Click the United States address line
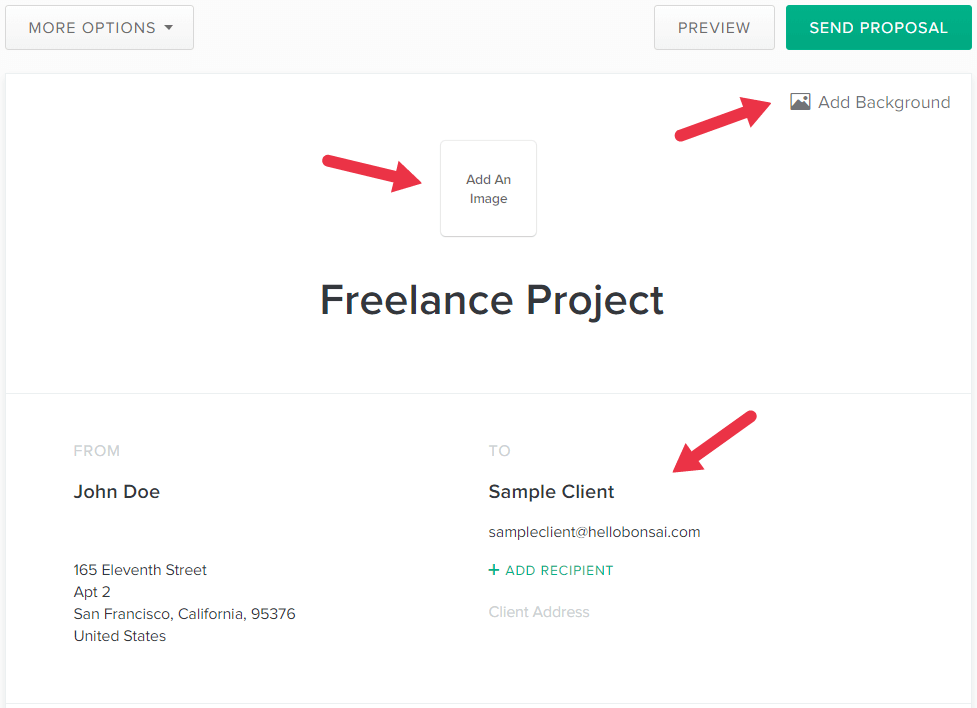 point(119,635)
